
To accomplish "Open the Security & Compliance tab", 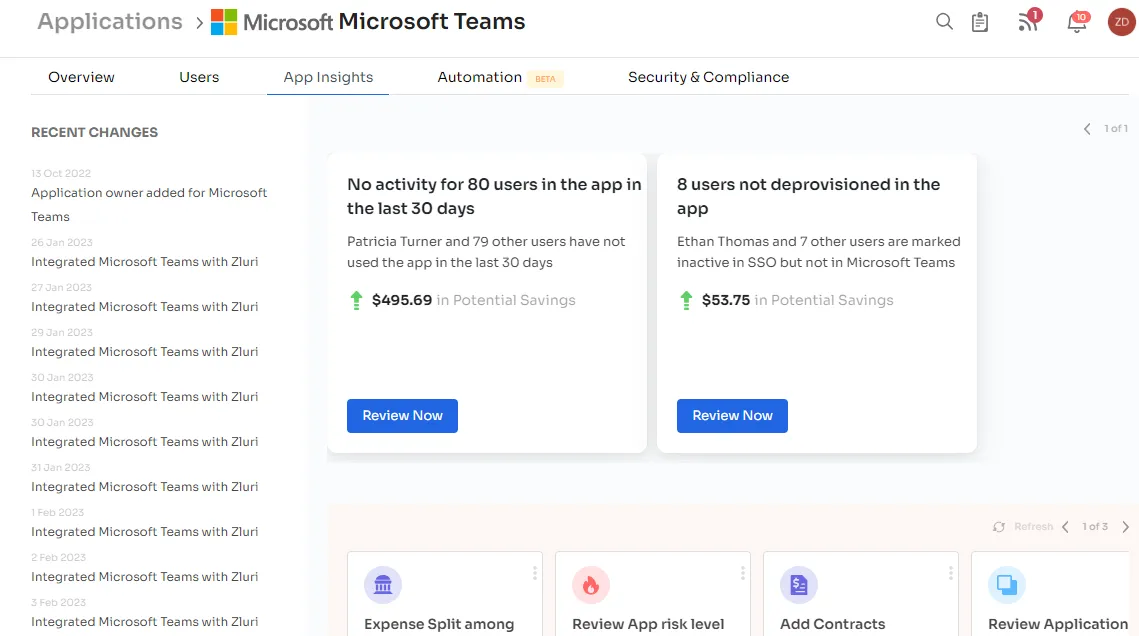I will [x=708, y=77].
